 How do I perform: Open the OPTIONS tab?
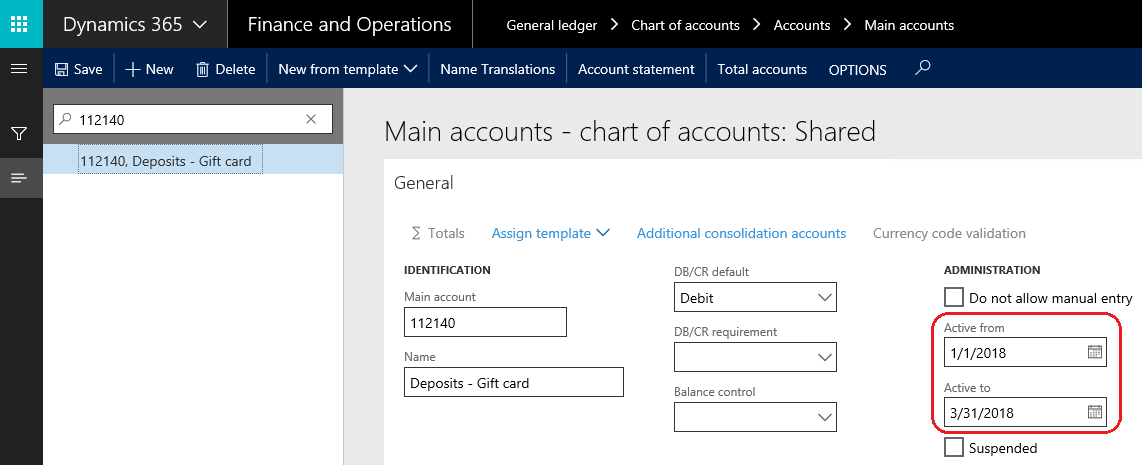point(857,70)
